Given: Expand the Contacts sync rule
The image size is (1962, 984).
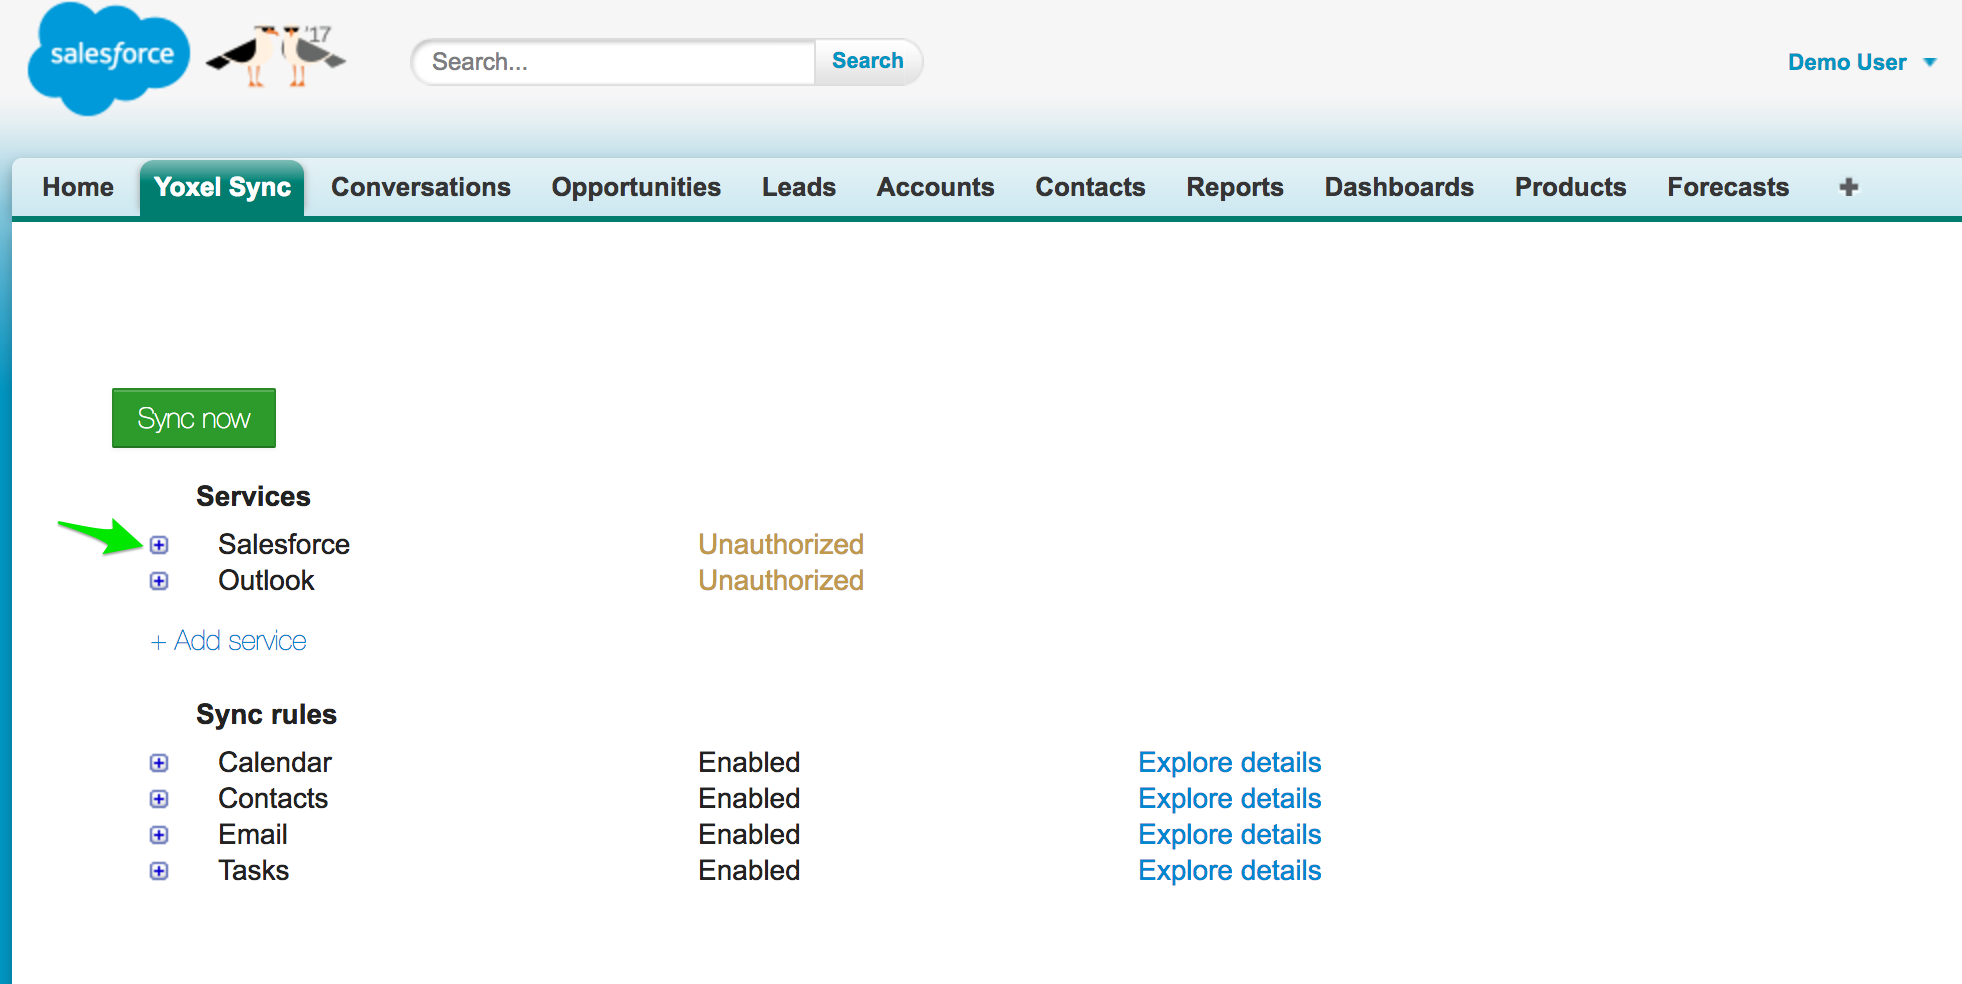Looking at the screenshot, I should [x=159, y=799].
